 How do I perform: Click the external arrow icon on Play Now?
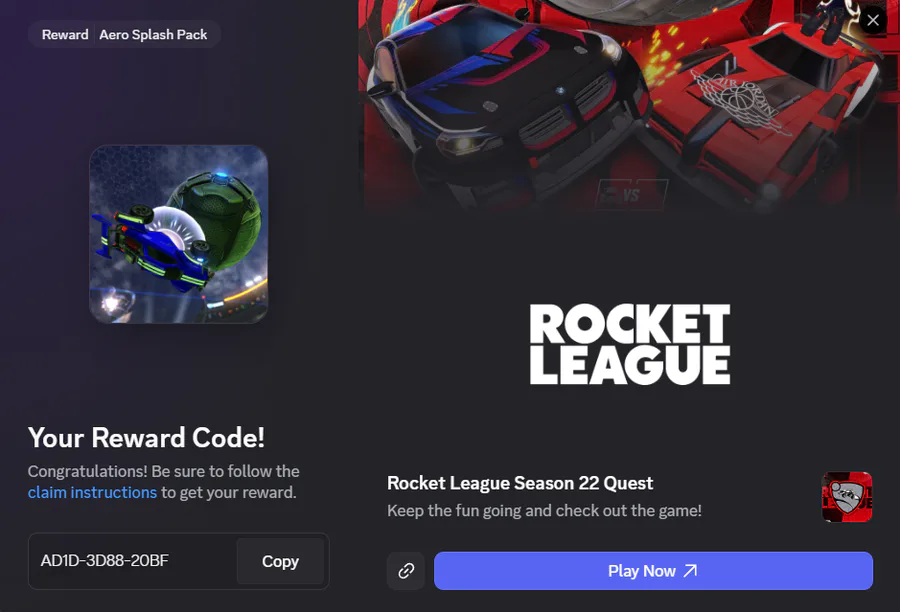690,571
